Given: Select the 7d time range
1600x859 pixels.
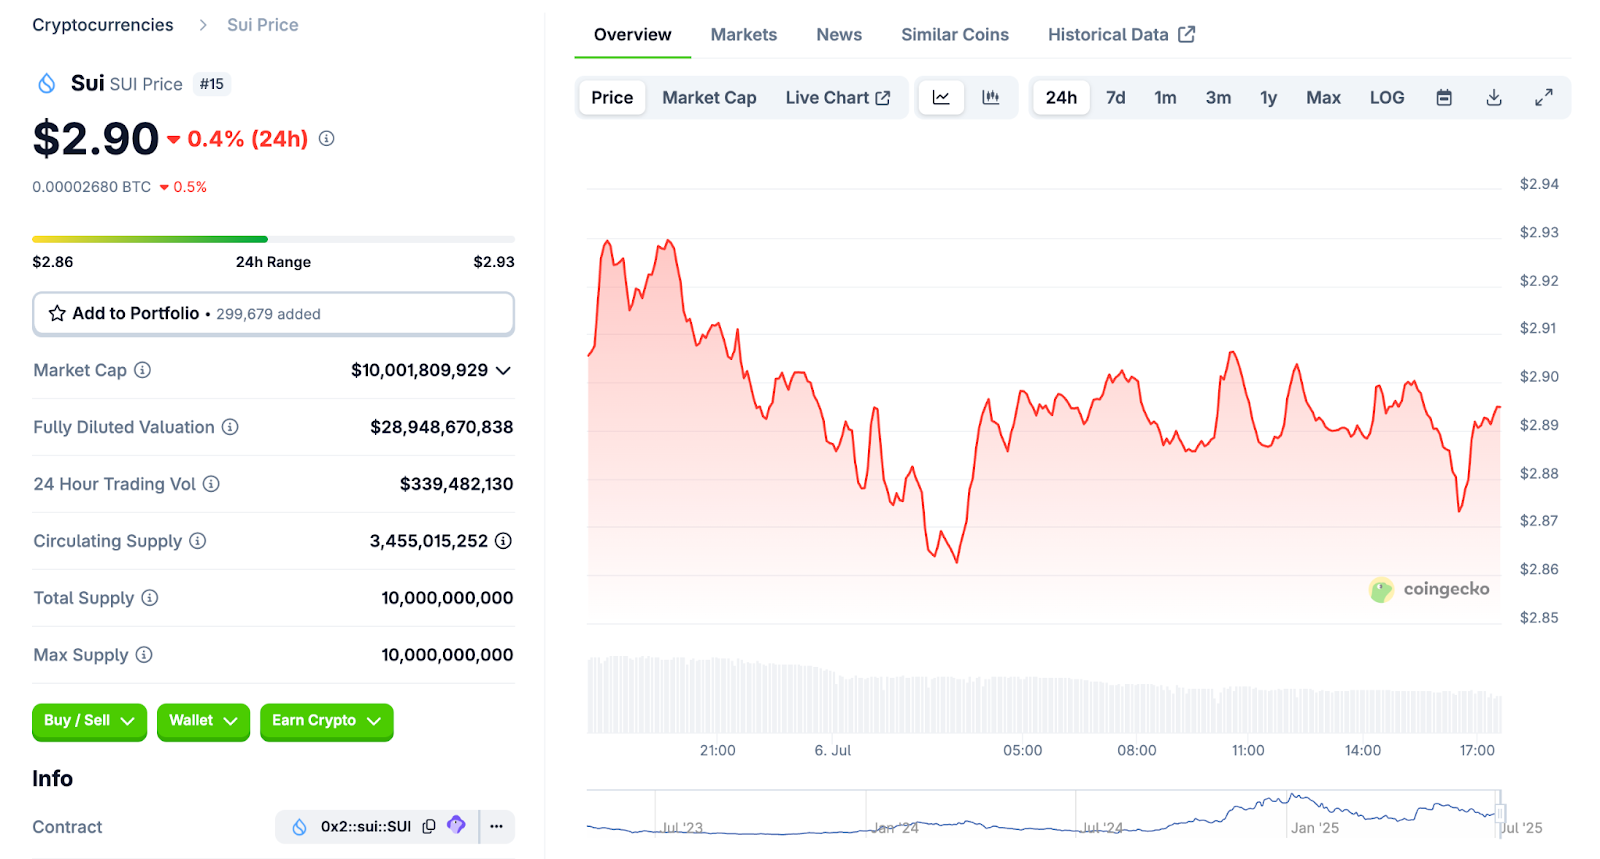Looking at the screenshot, I should (x=1116, y=98).
